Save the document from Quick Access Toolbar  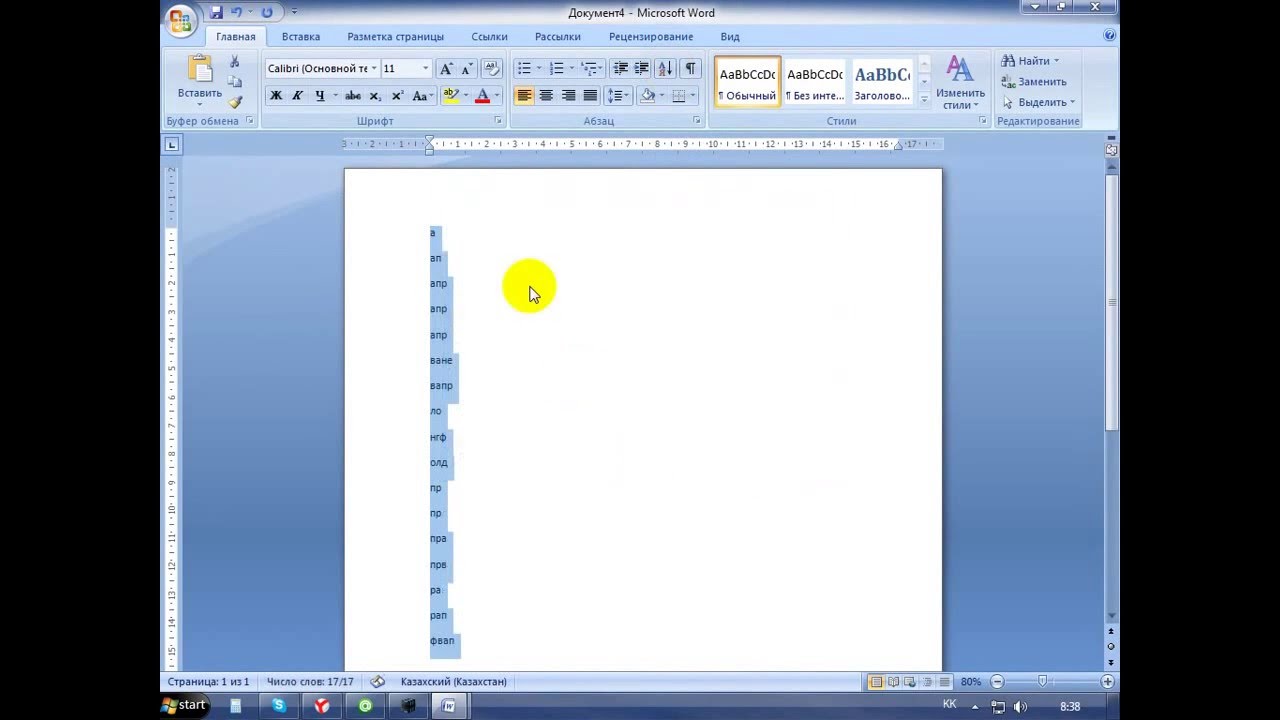[x=216, y=12]
